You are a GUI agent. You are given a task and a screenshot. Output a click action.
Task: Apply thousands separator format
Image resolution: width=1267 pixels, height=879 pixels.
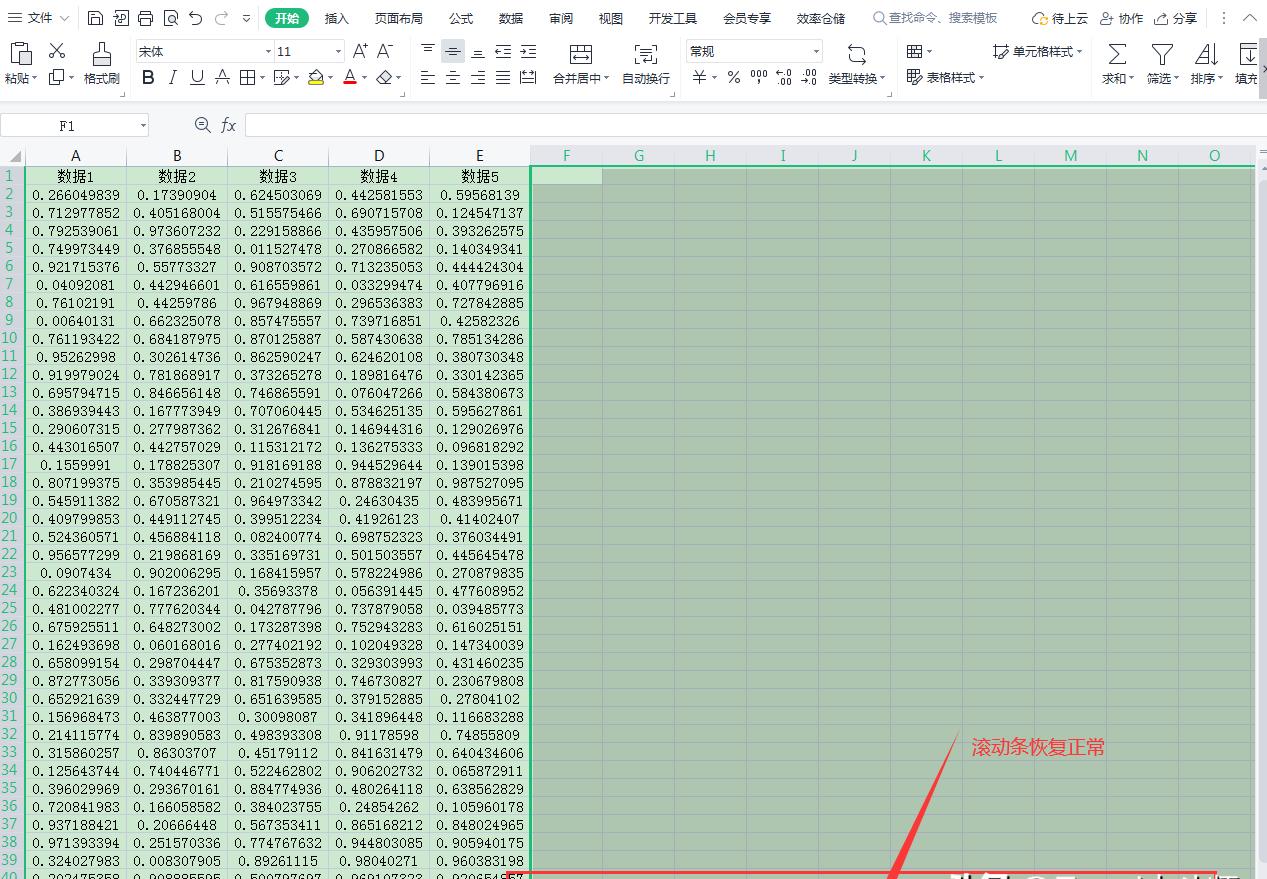click(x=759, y=77)
